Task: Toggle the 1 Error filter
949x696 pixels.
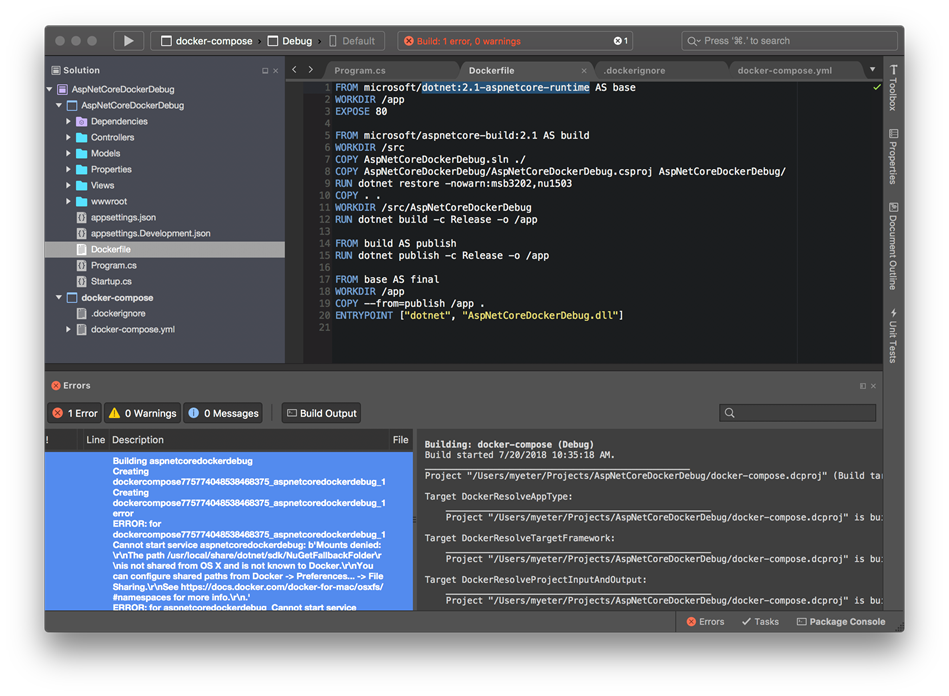Action: point(76,413)
